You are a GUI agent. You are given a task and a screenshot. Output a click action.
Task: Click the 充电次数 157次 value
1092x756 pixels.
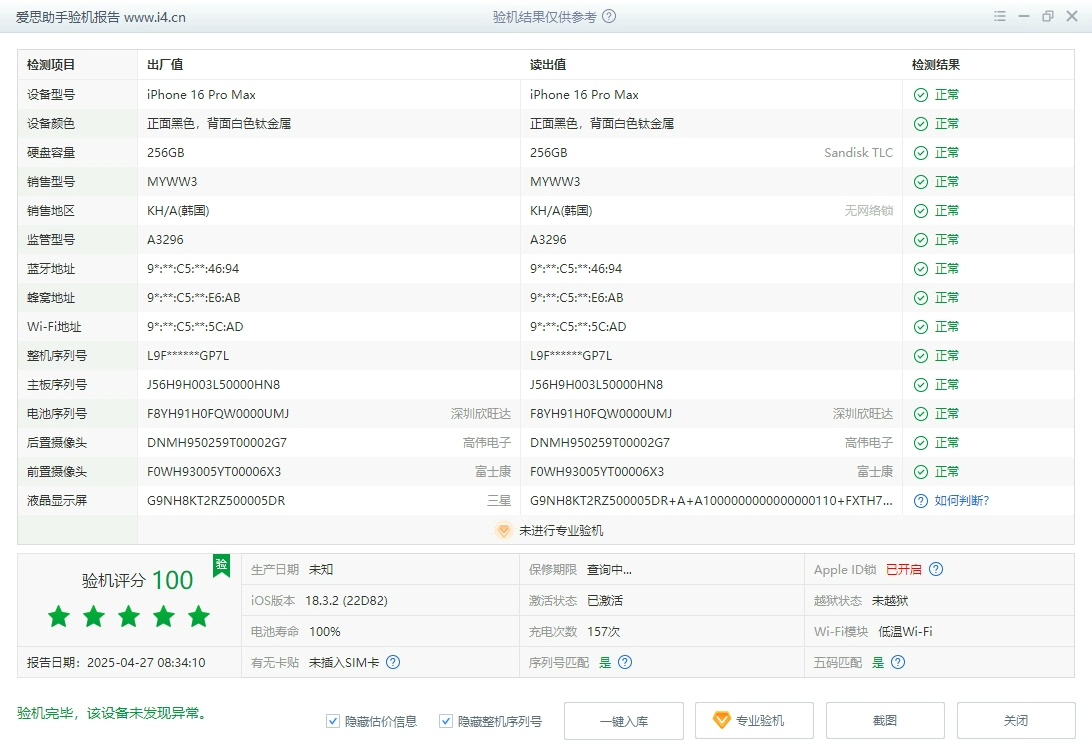pos(604,631)
